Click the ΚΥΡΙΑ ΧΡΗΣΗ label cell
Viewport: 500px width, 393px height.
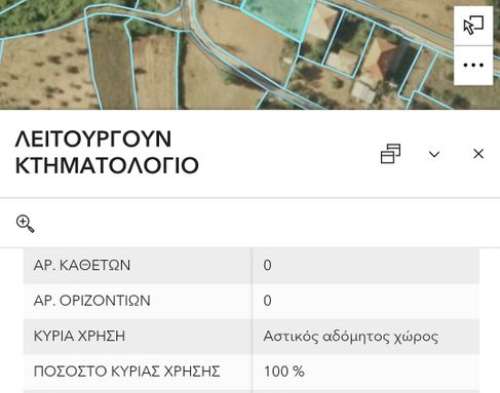138,336
